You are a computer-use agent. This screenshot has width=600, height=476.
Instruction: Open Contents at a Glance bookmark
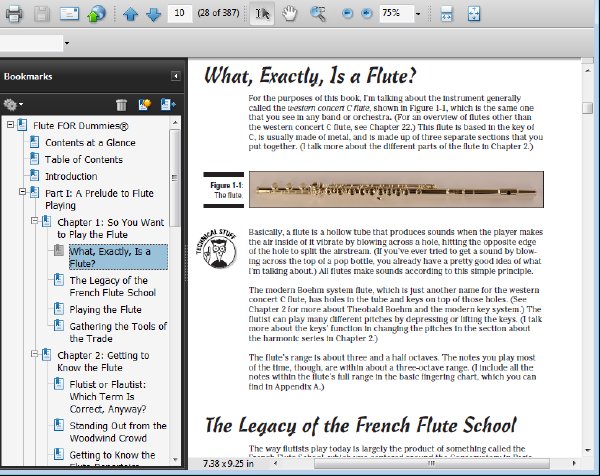pyautogui.click(x=90, y=143)
